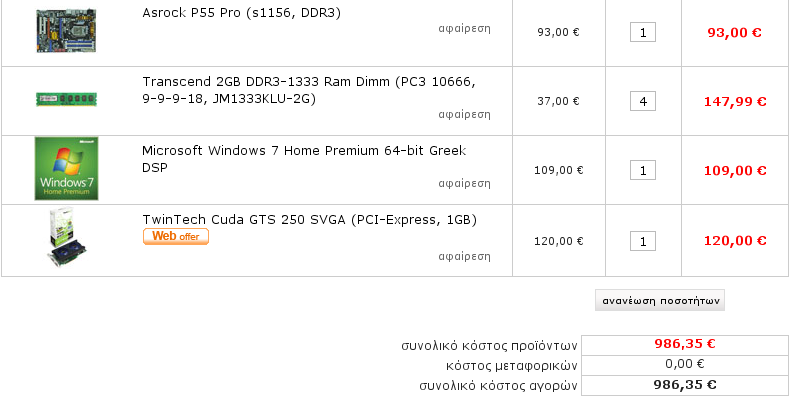Click the red 986,35 € product total
This screenshot has height=400, width=794.
[684, 344]
